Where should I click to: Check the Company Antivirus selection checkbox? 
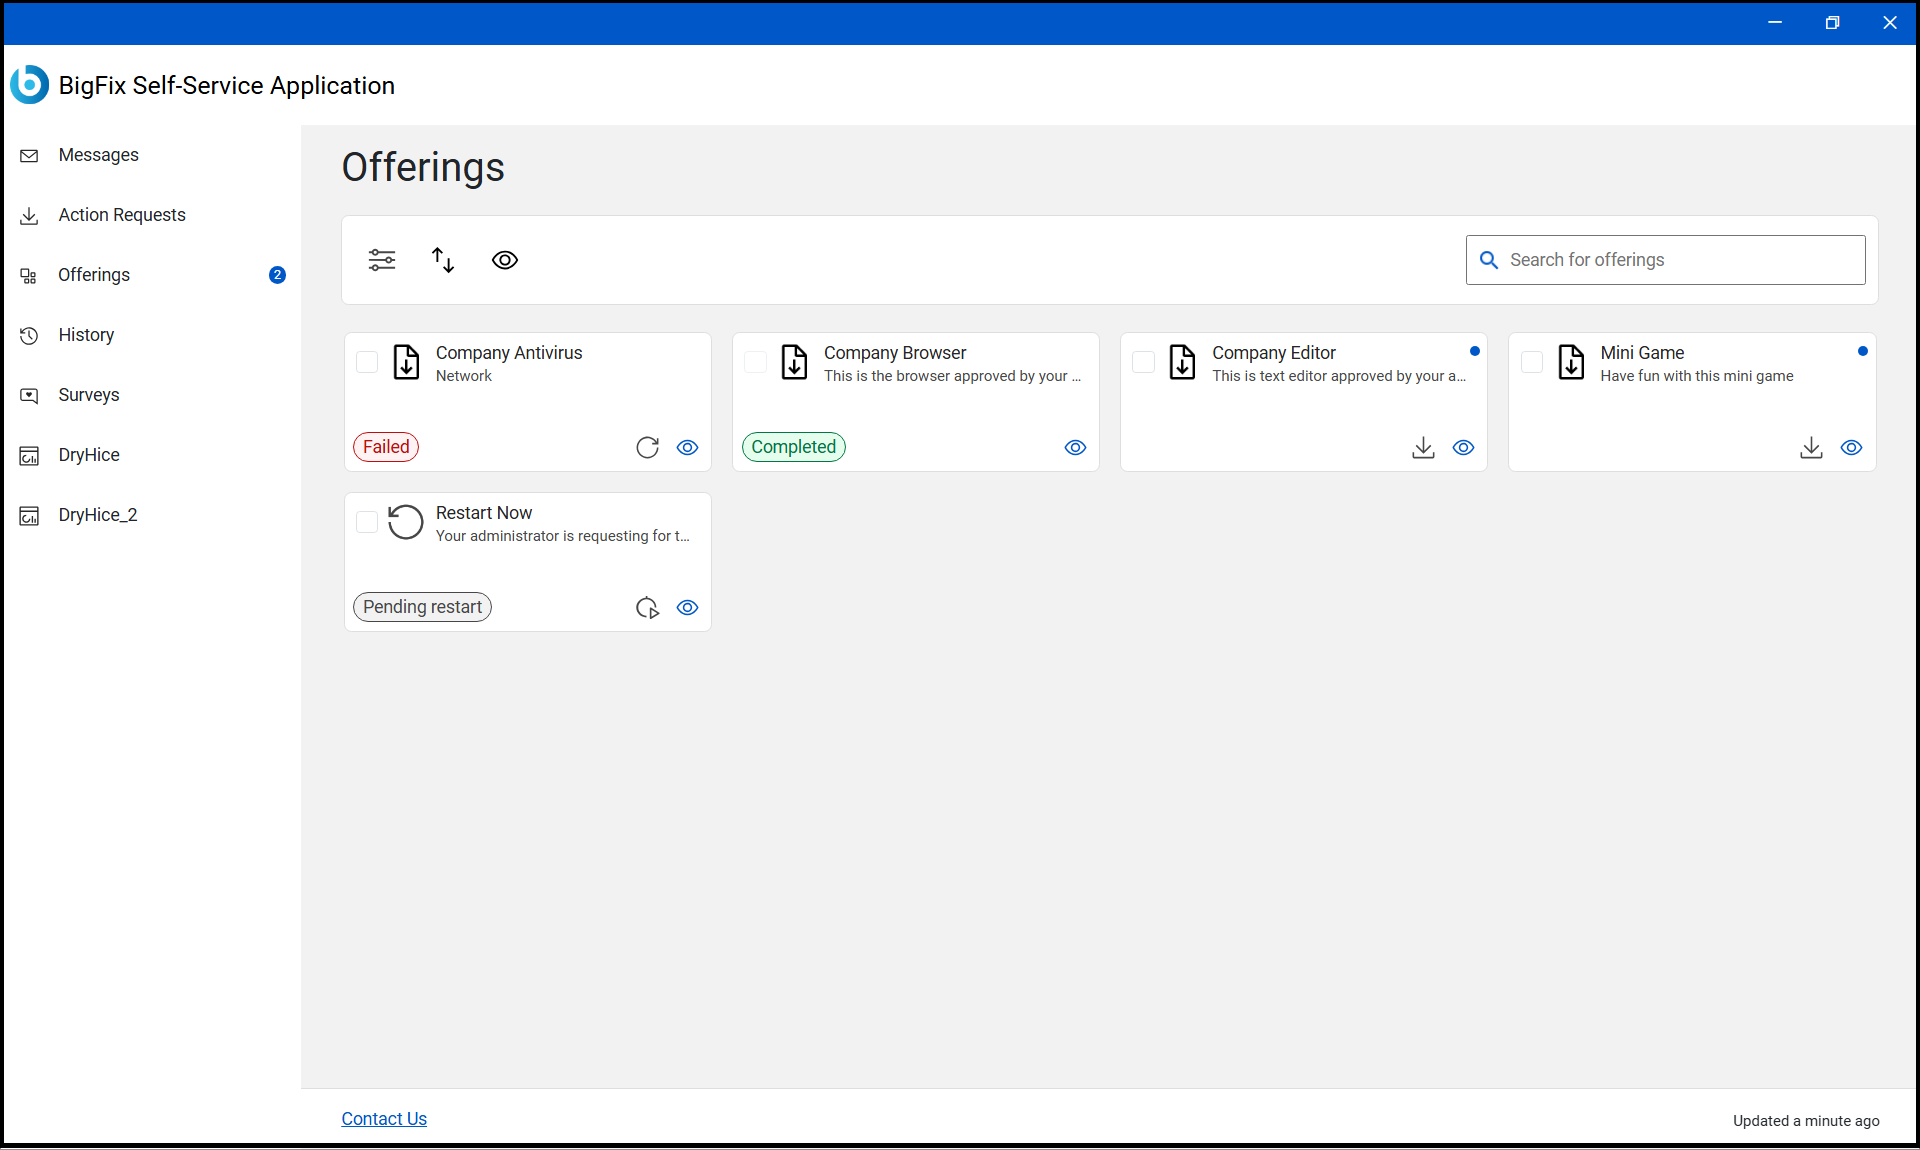367,363
